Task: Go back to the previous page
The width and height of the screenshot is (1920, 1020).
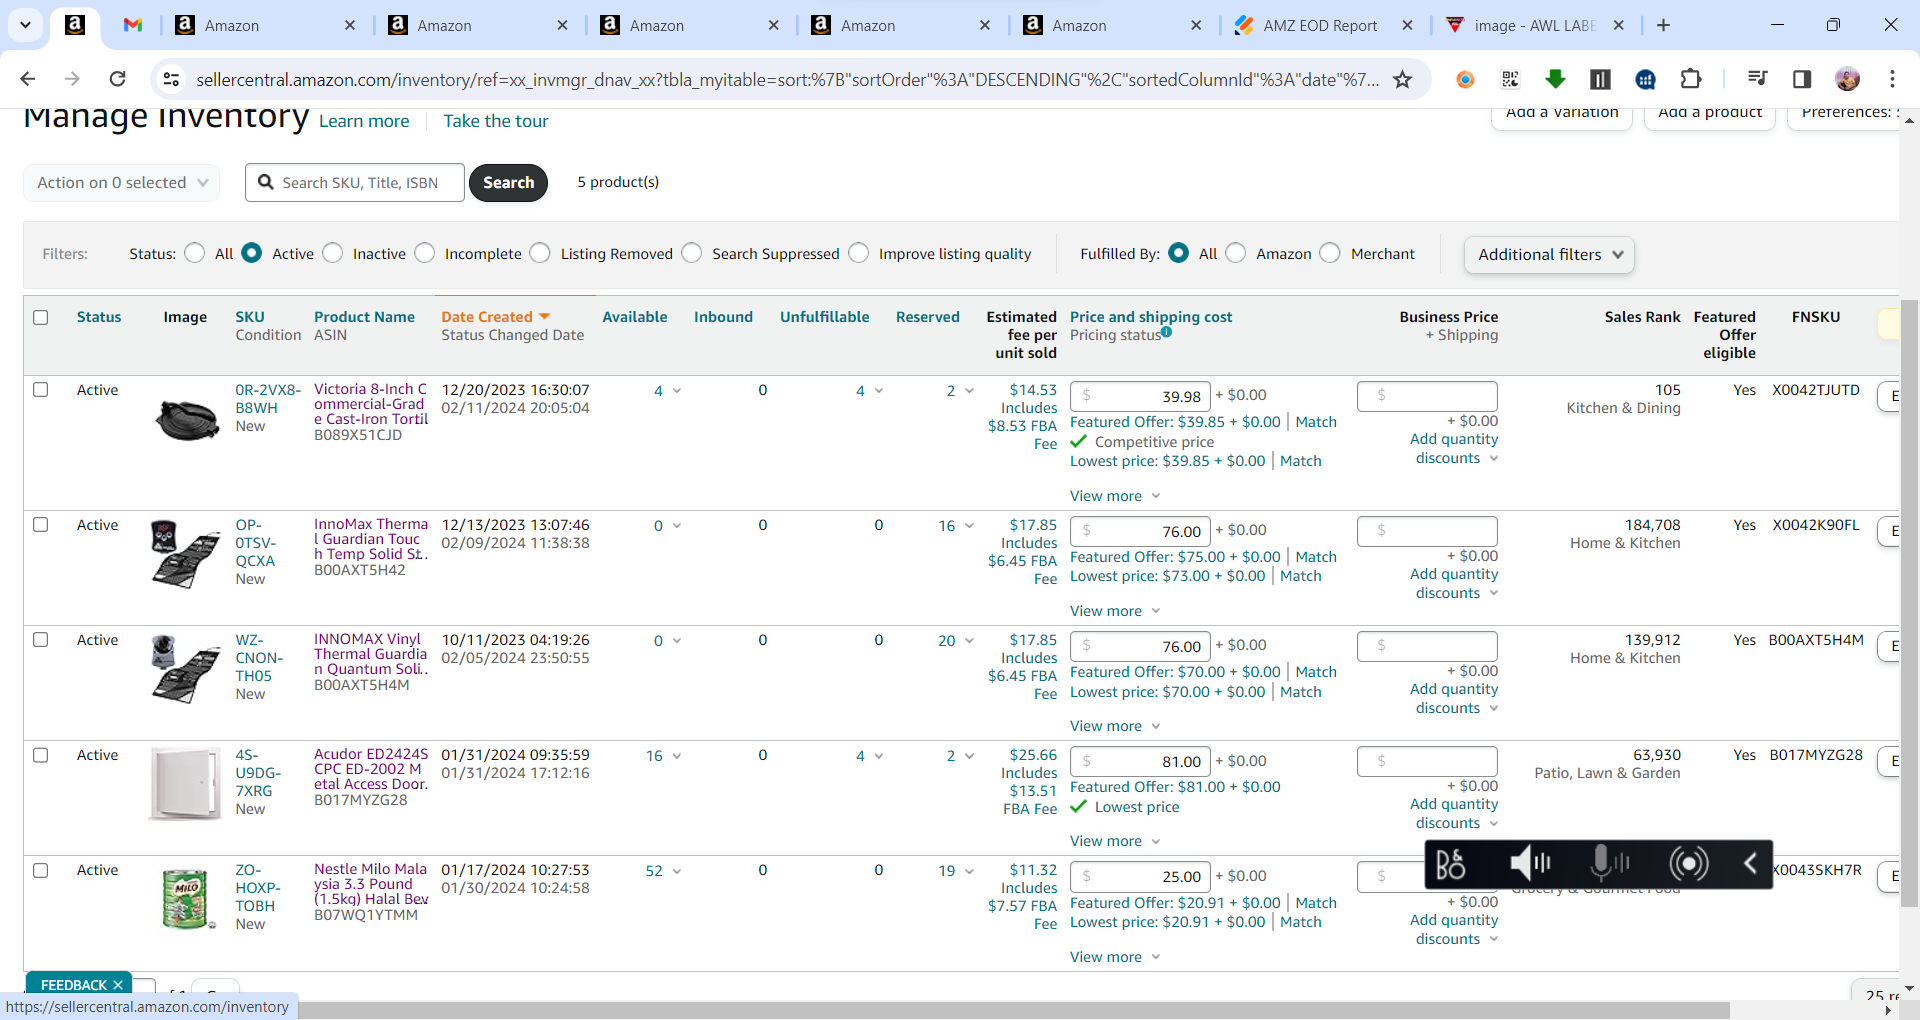Action: (x=28, y=79)
